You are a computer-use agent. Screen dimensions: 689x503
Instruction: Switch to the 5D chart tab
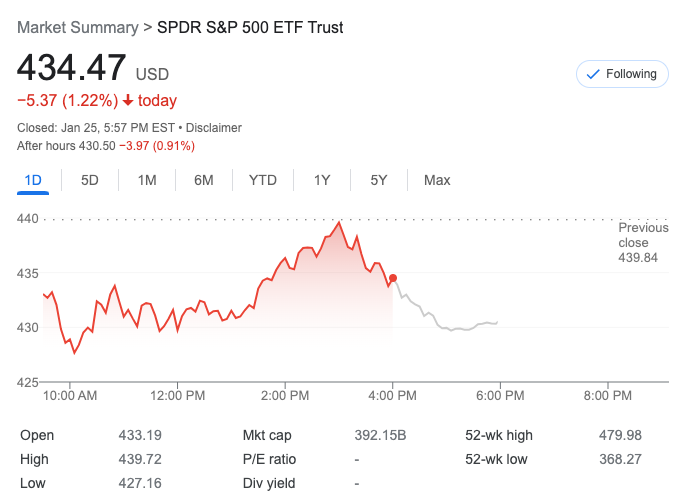click(90, 180)
